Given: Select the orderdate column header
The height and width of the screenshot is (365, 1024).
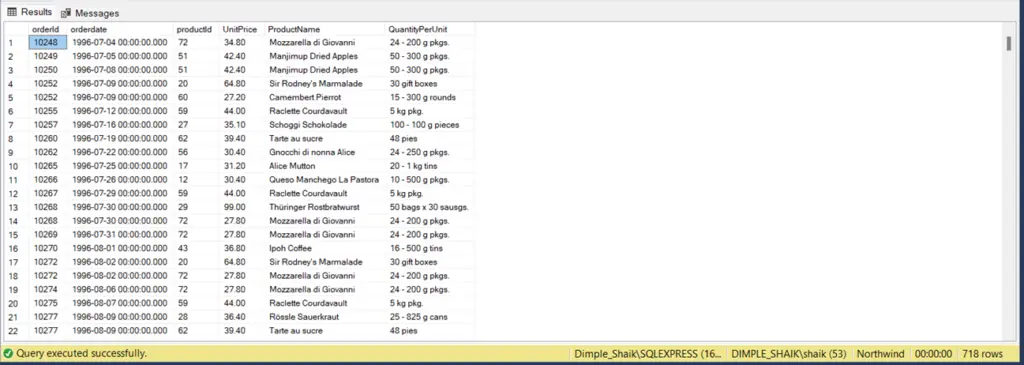Looking at the screenshot, I should coord(121,29).
